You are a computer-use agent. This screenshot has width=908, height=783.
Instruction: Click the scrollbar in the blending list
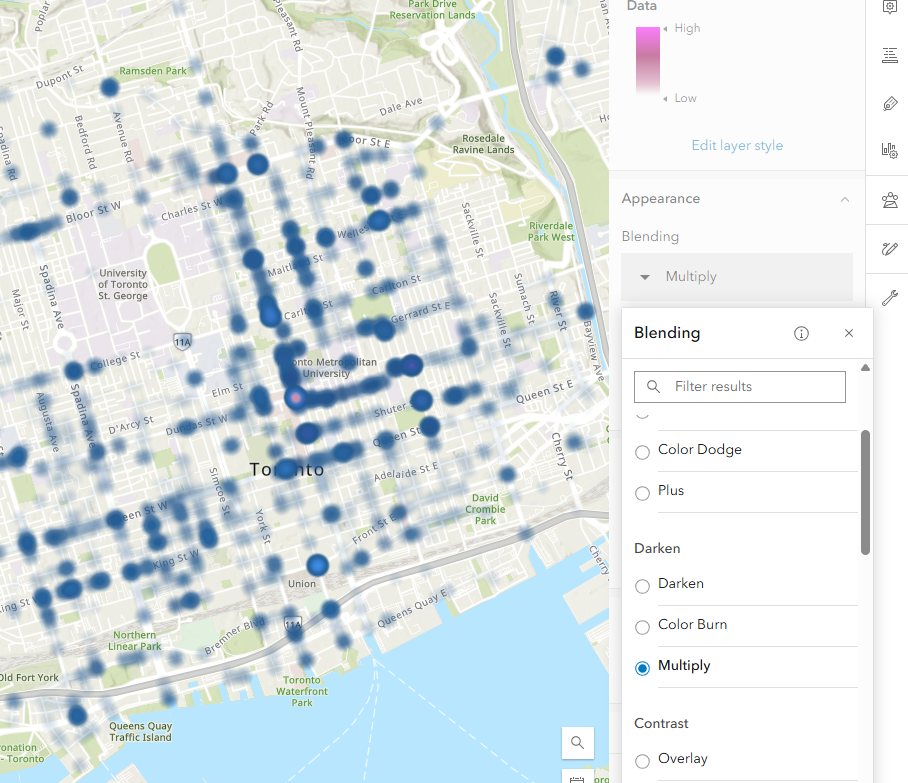click(x=864, y=490)
